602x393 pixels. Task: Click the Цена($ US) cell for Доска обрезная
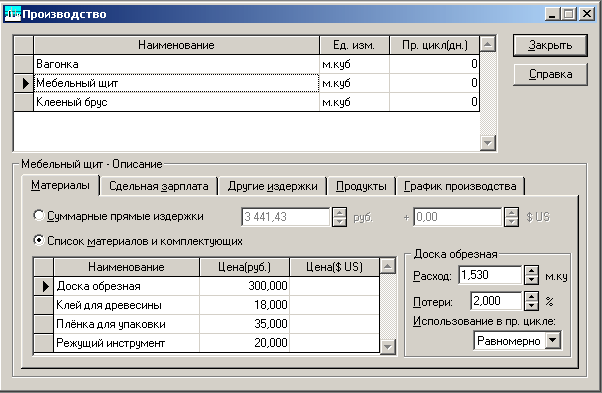coord(334,286)
